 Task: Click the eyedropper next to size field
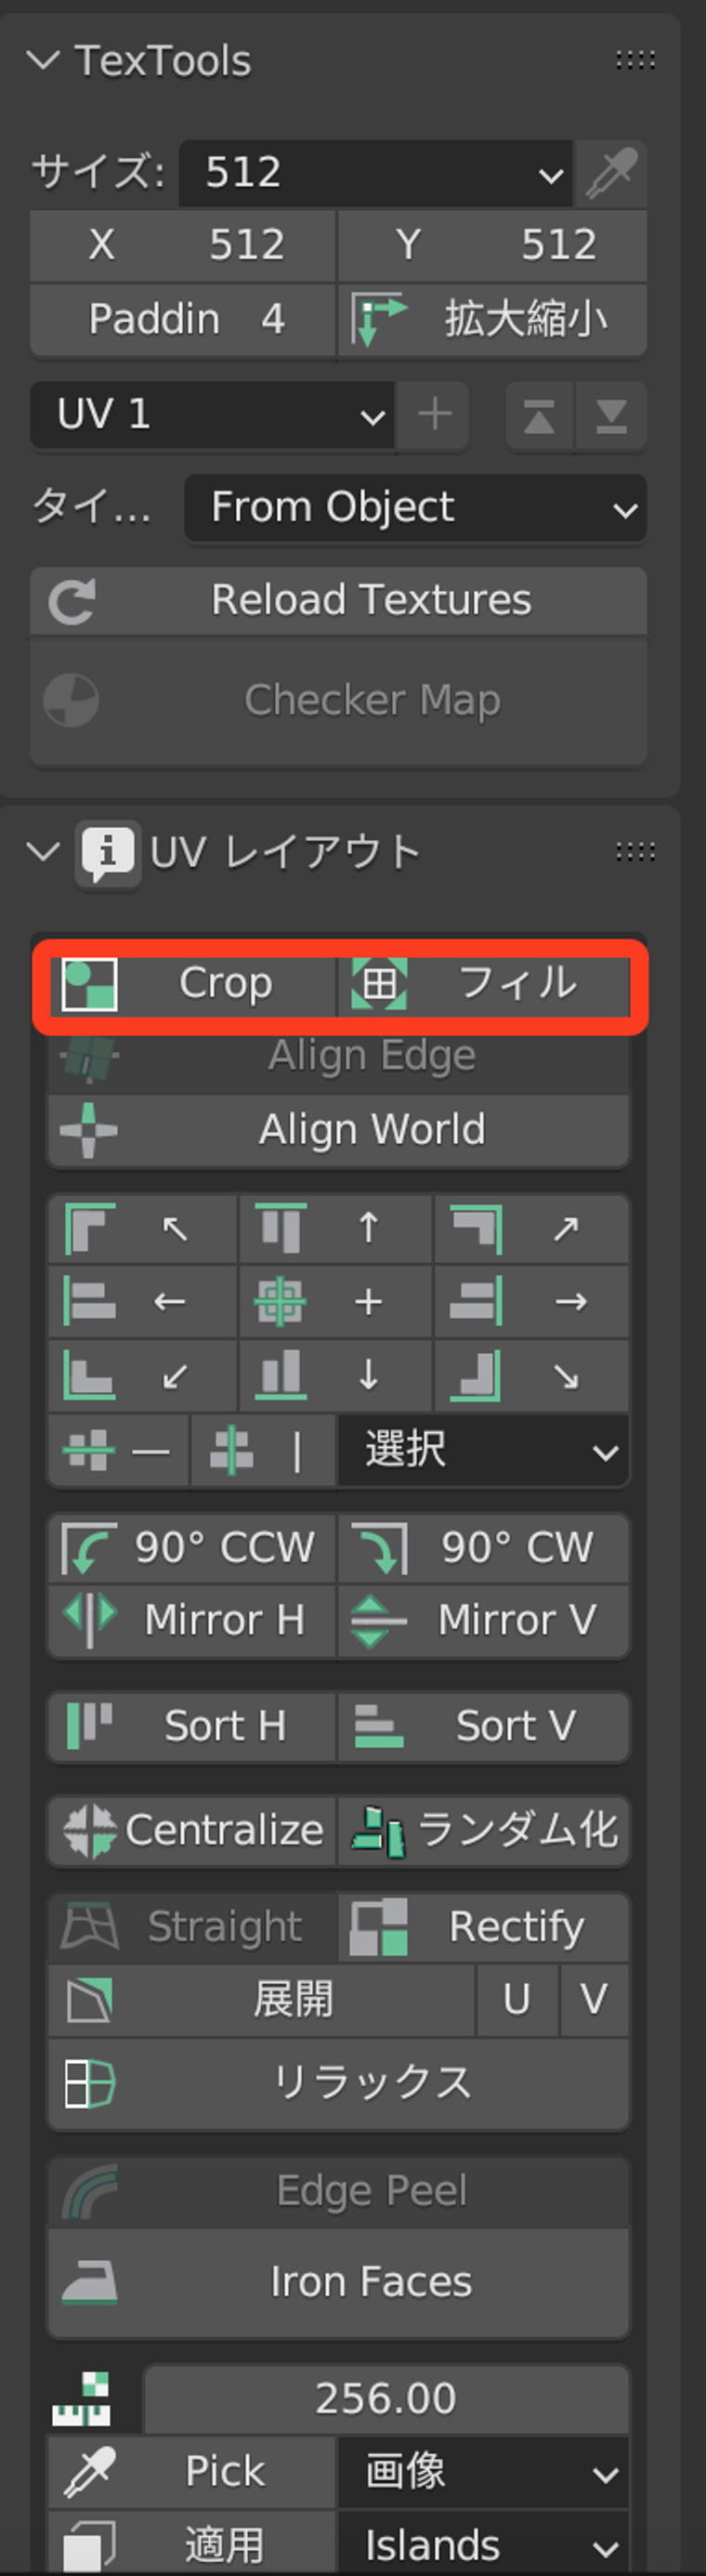611,173
